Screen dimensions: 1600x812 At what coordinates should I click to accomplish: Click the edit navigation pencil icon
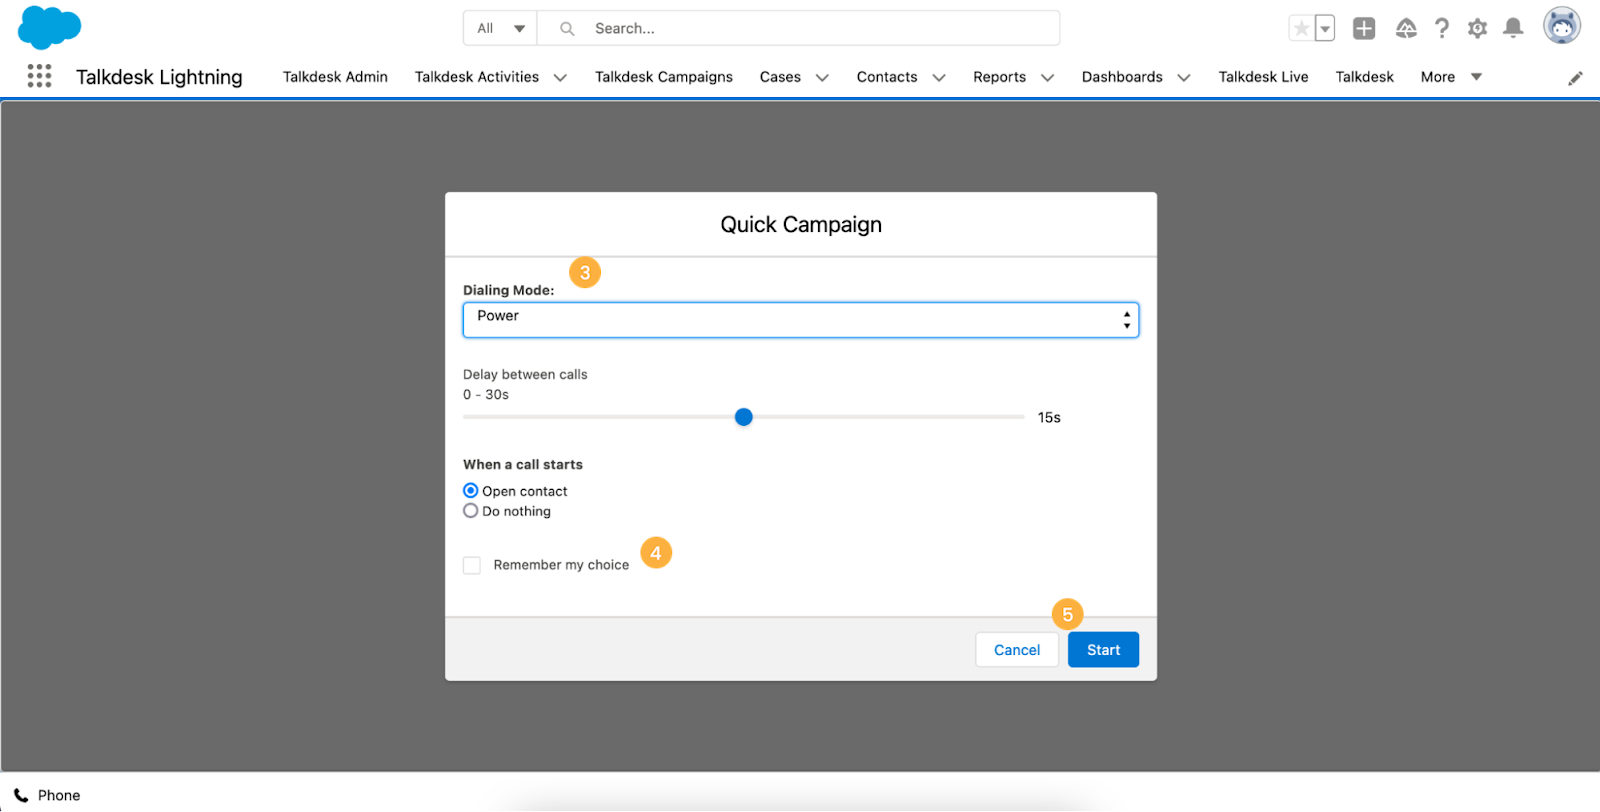tap(1575, 78)
